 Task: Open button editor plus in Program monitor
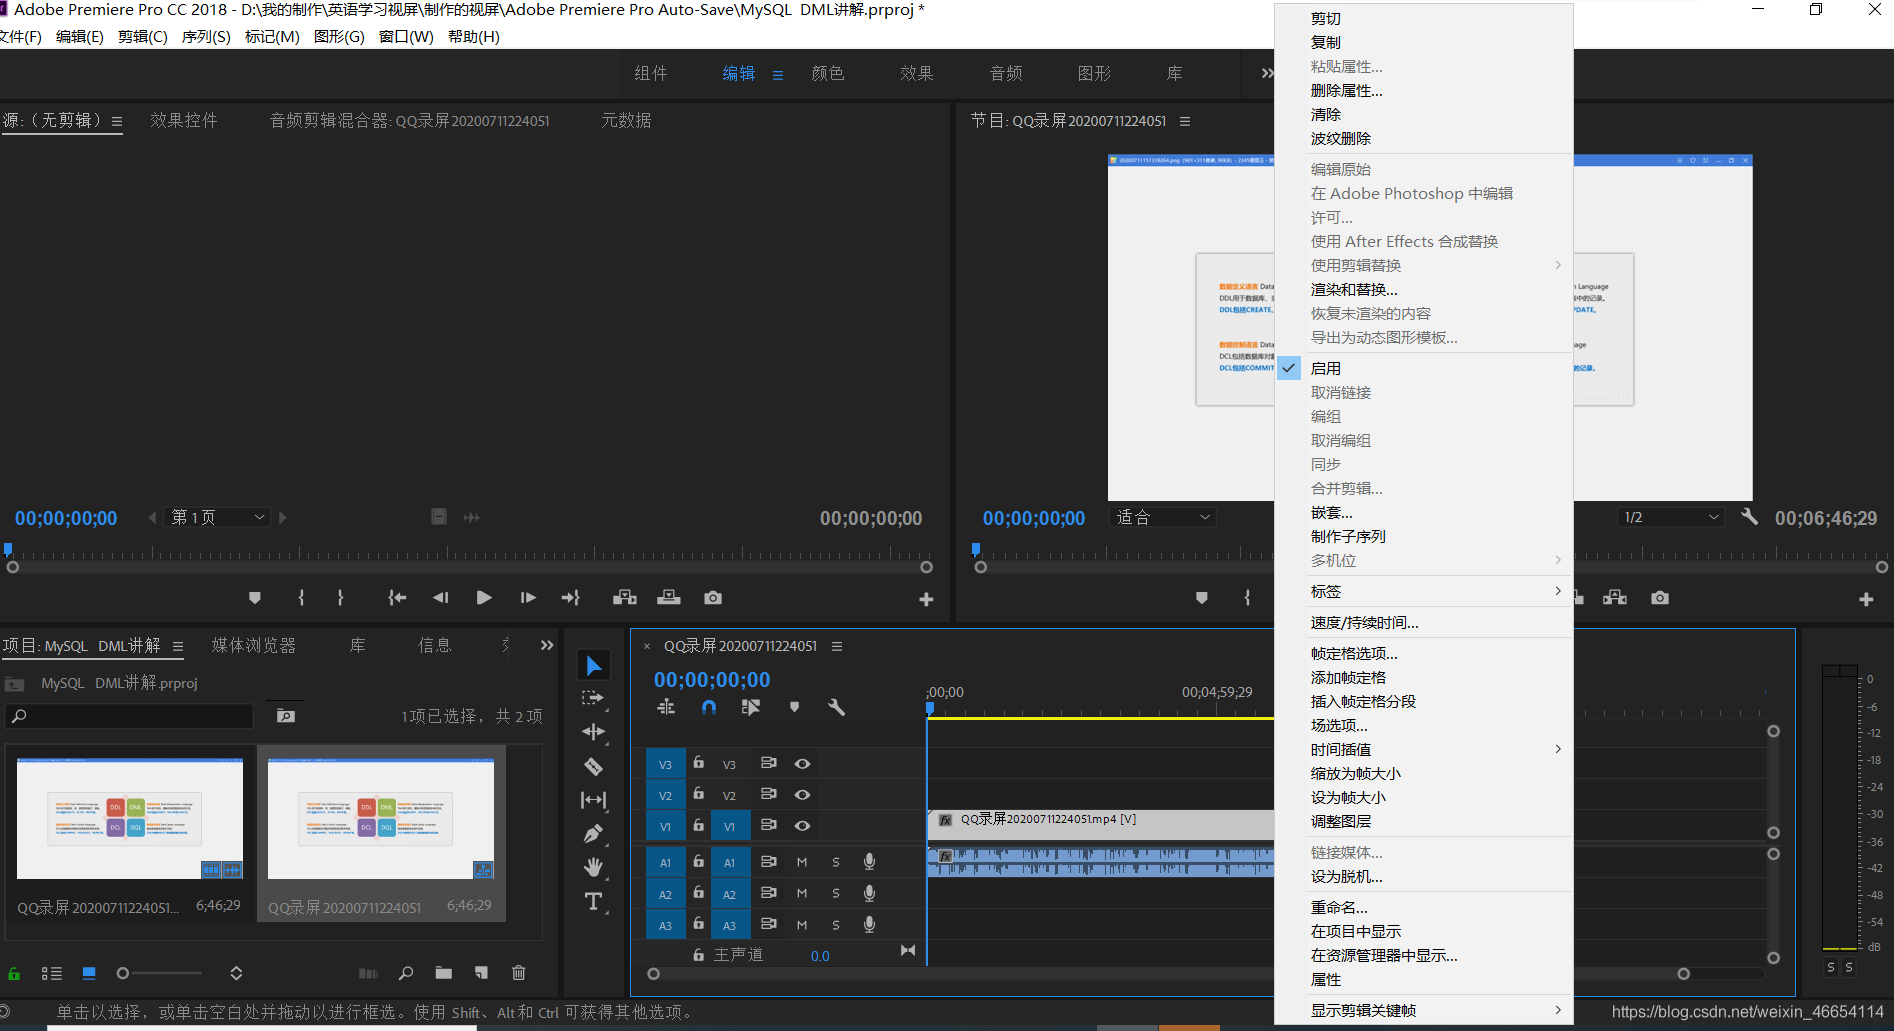[x=1866, y=599]
